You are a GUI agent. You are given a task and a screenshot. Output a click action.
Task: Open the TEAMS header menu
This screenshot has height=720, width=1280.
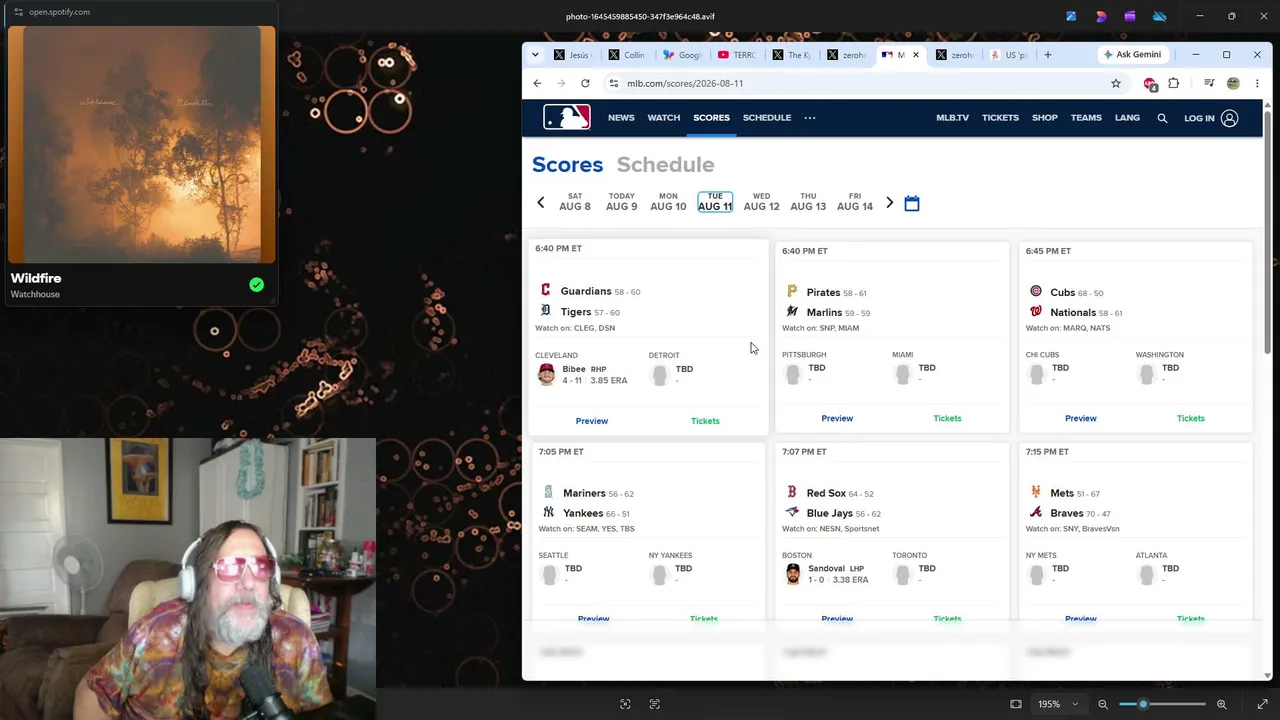[x=1086, y=118]
